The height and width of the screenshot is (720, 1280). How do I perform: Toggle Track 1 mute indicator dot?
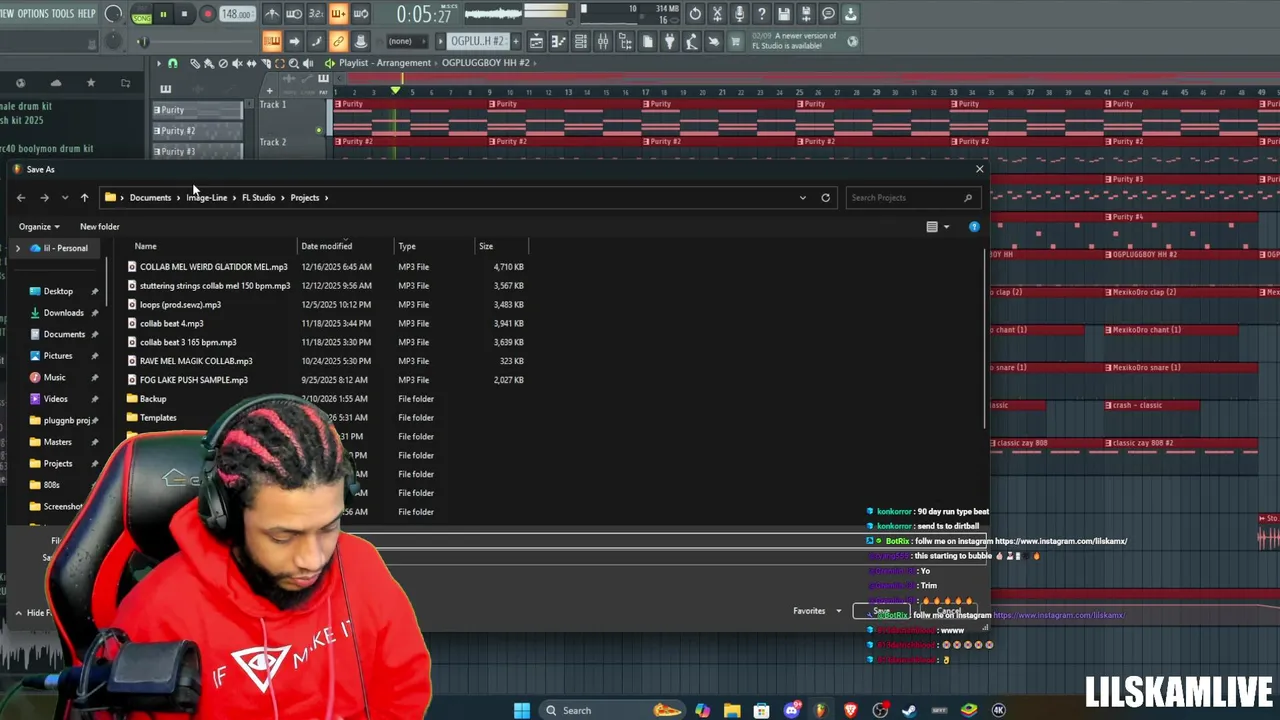pyautogui.click(x=319, y=130)
